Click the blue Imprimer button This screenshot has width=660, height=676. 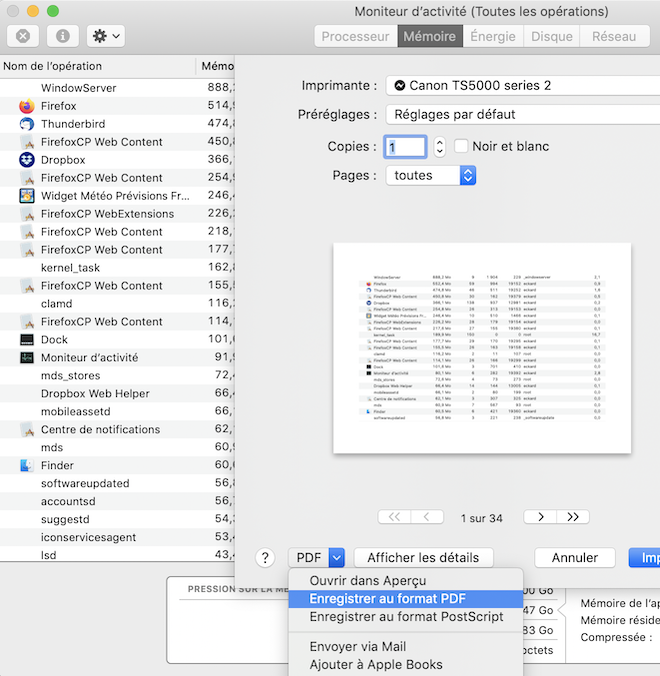click(x=644, y=558)
